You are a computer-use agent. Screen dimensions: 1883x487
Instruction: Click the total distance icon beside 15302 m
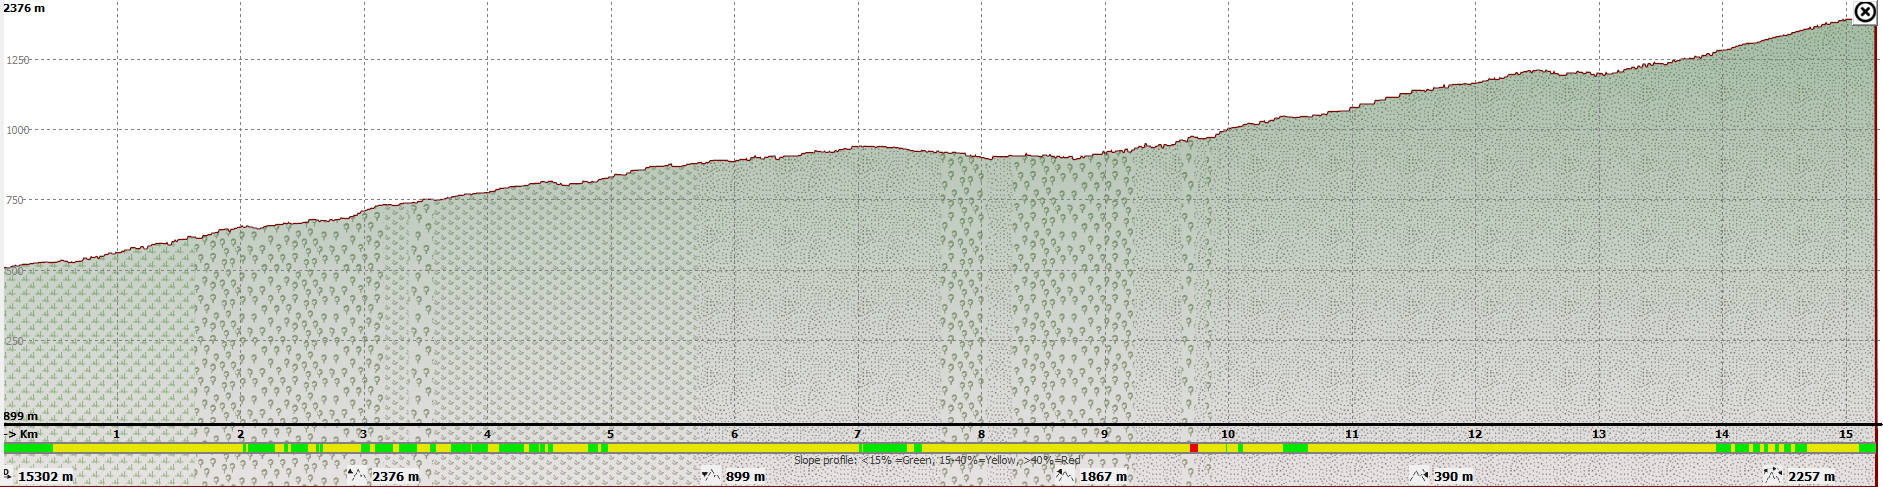(x=8, y=475)
